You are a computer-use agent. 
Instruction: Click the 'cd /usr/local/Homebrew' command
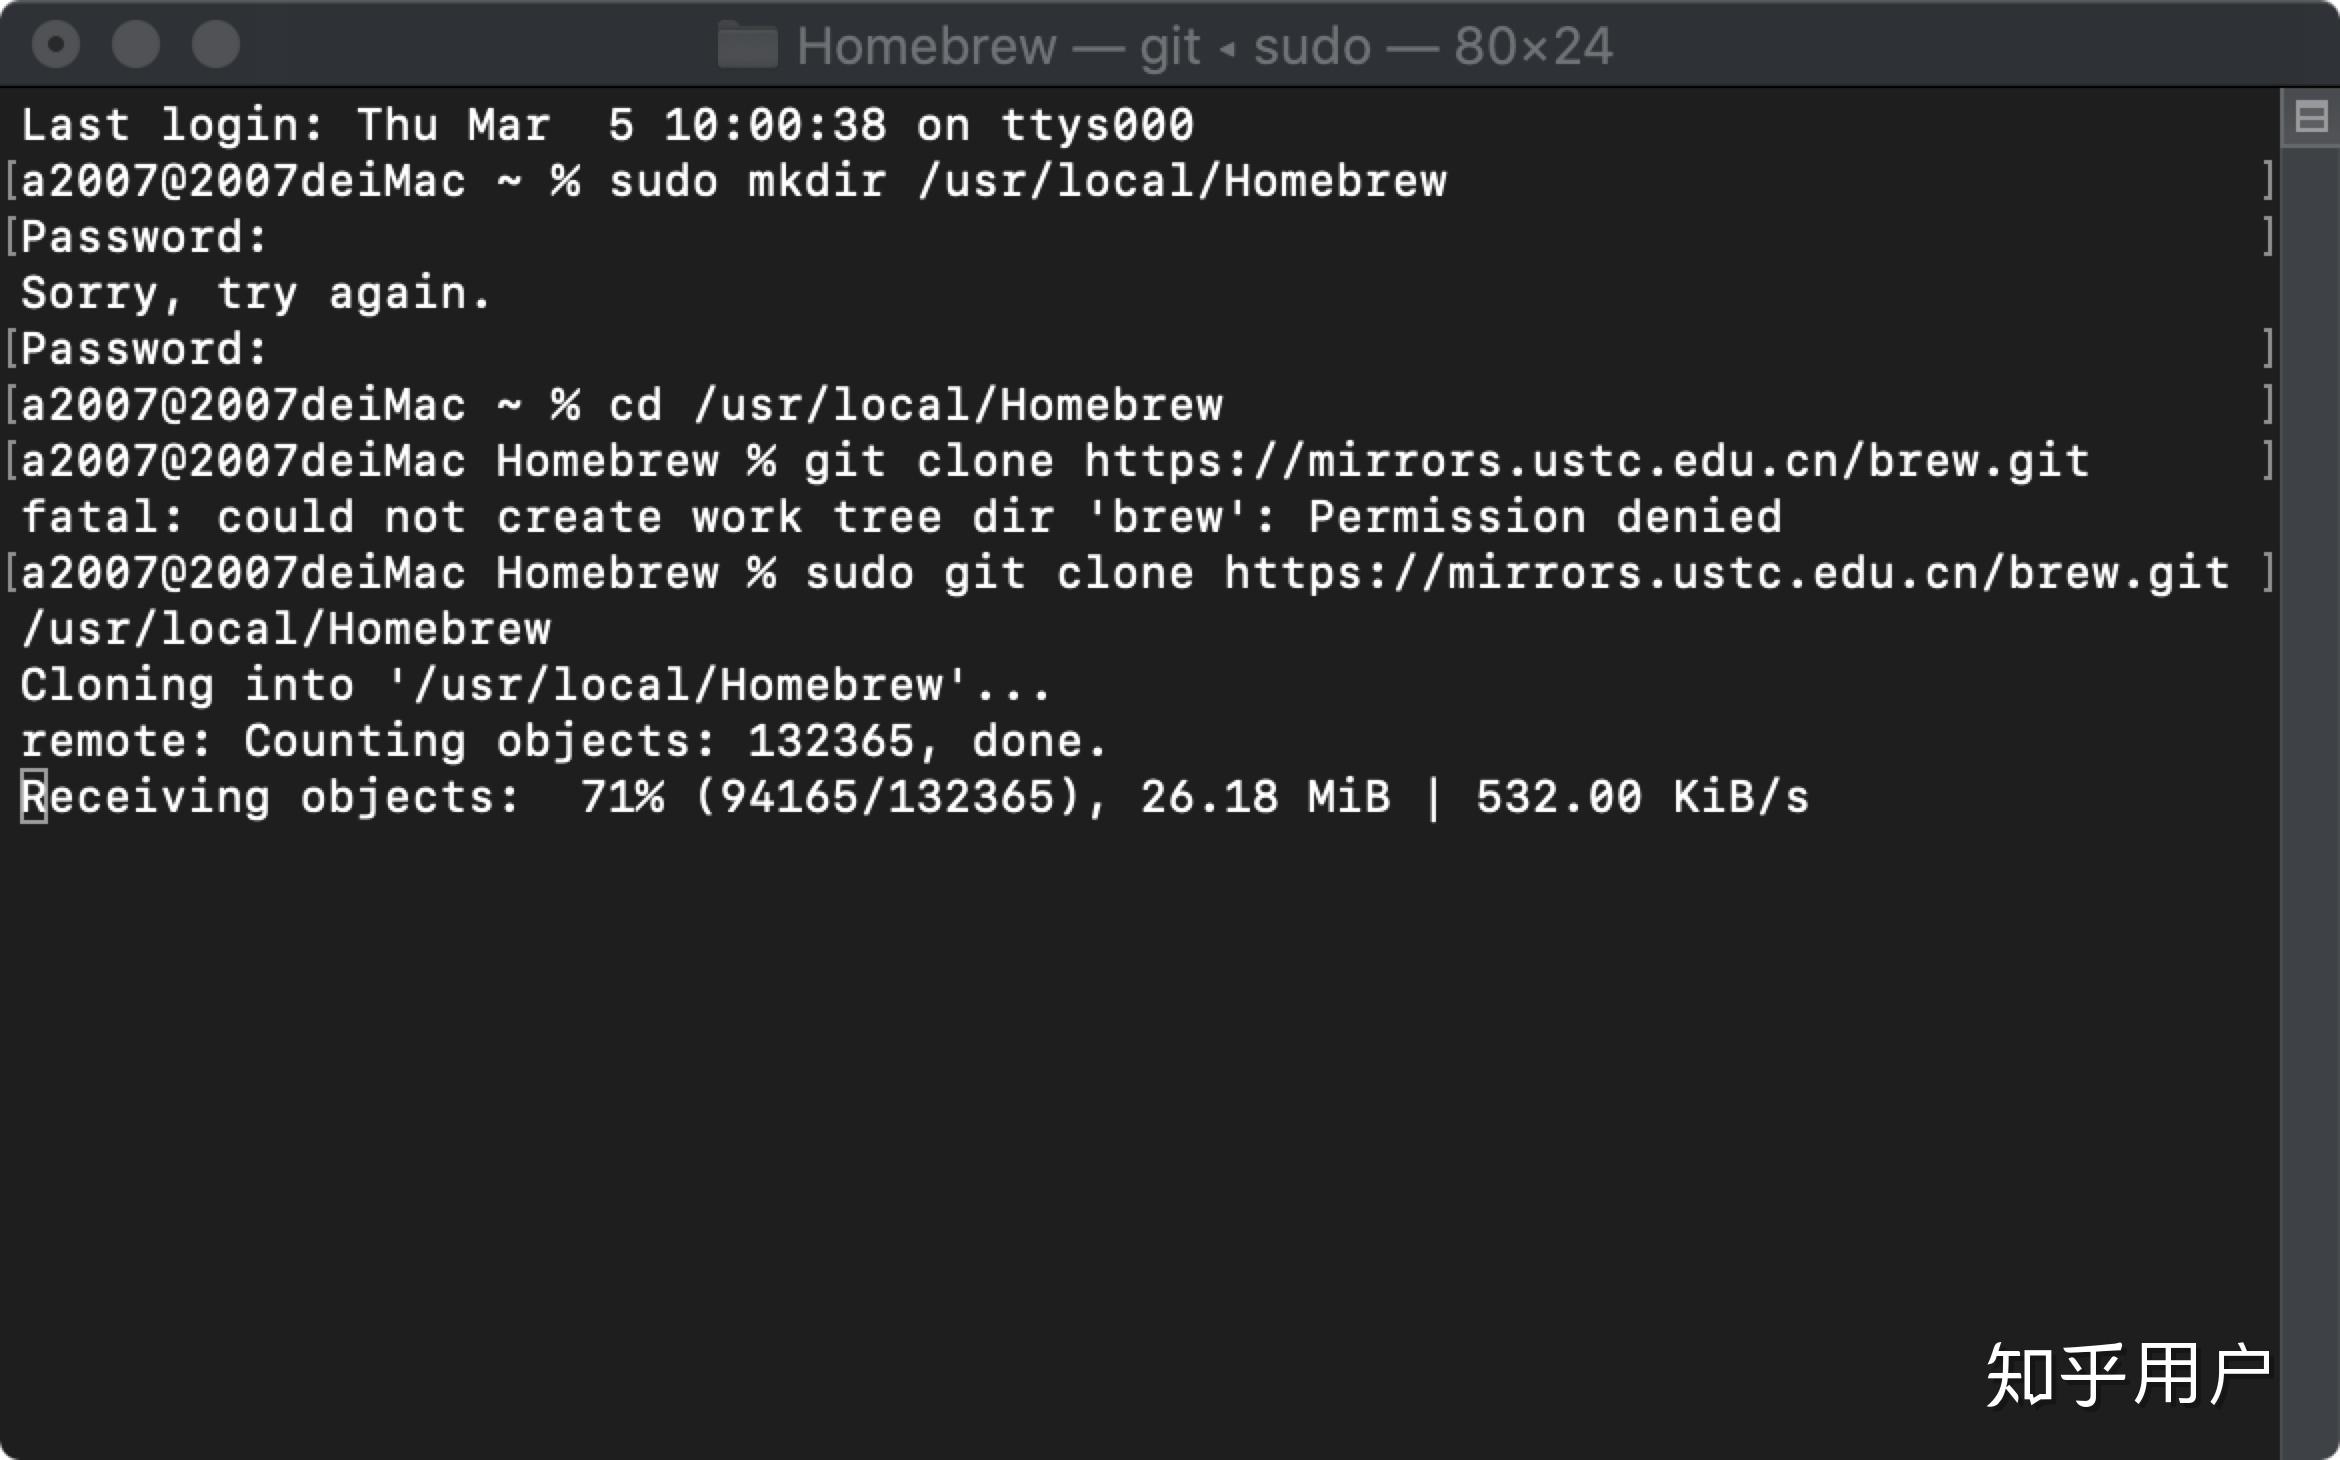coord(915,406)
